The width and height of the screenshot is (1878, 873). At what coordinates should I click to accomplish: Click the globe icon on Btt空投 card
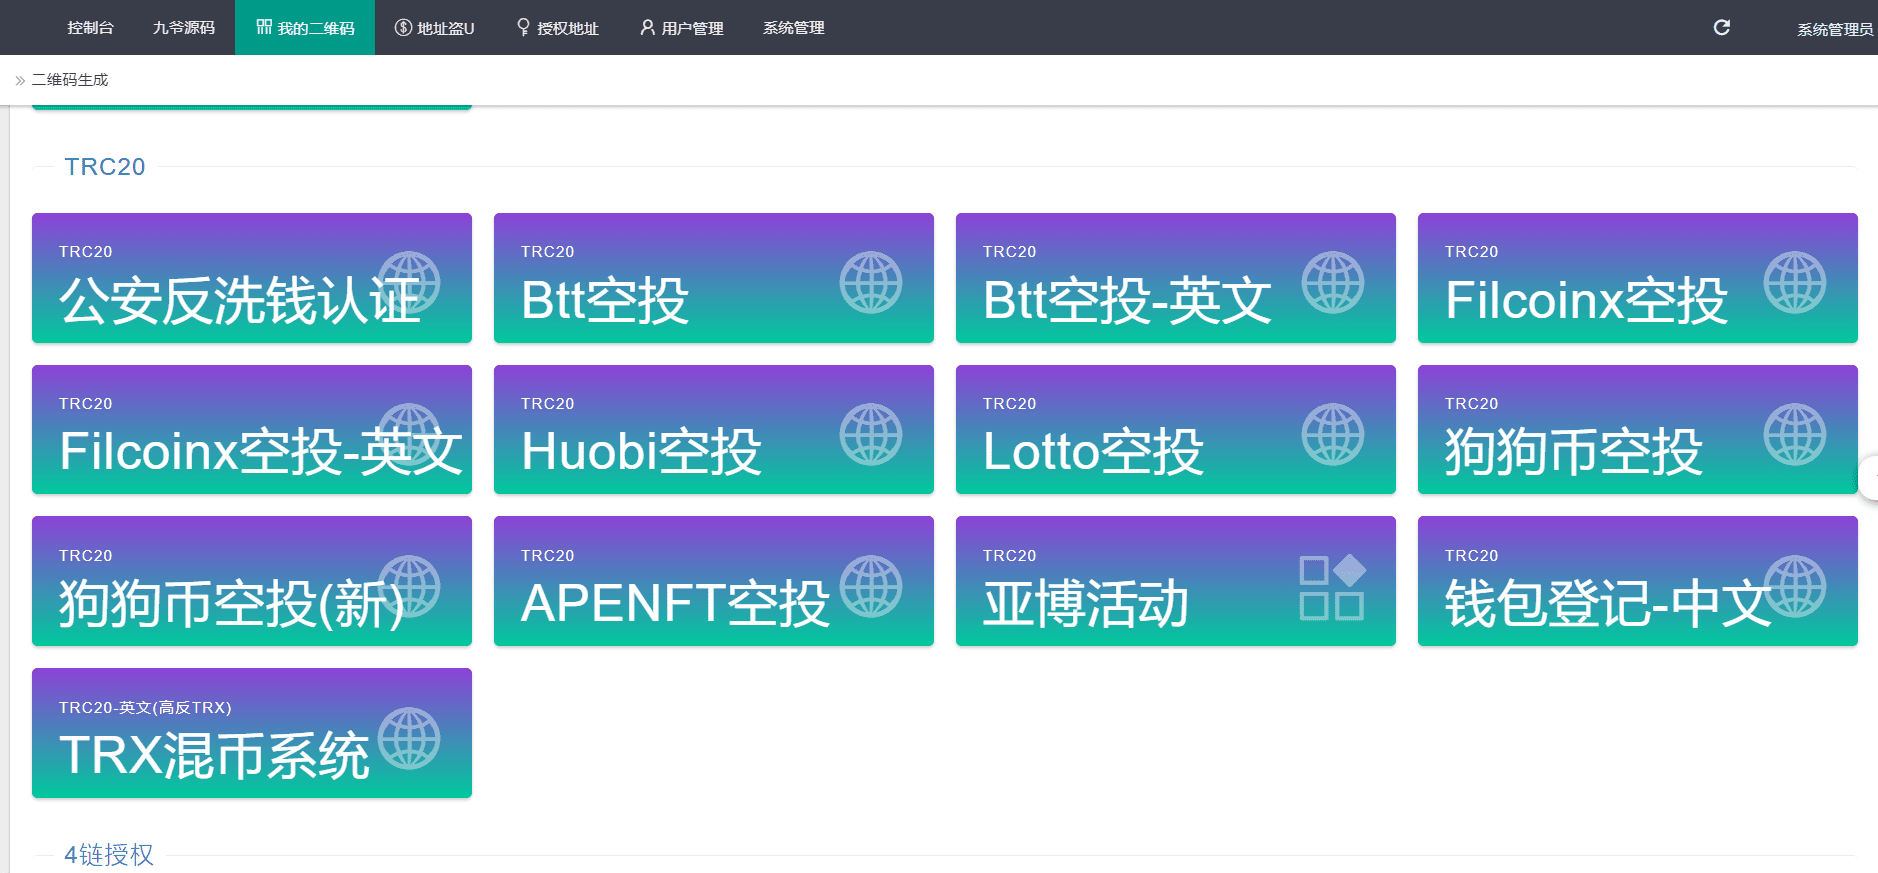click(x=870, y=282)
